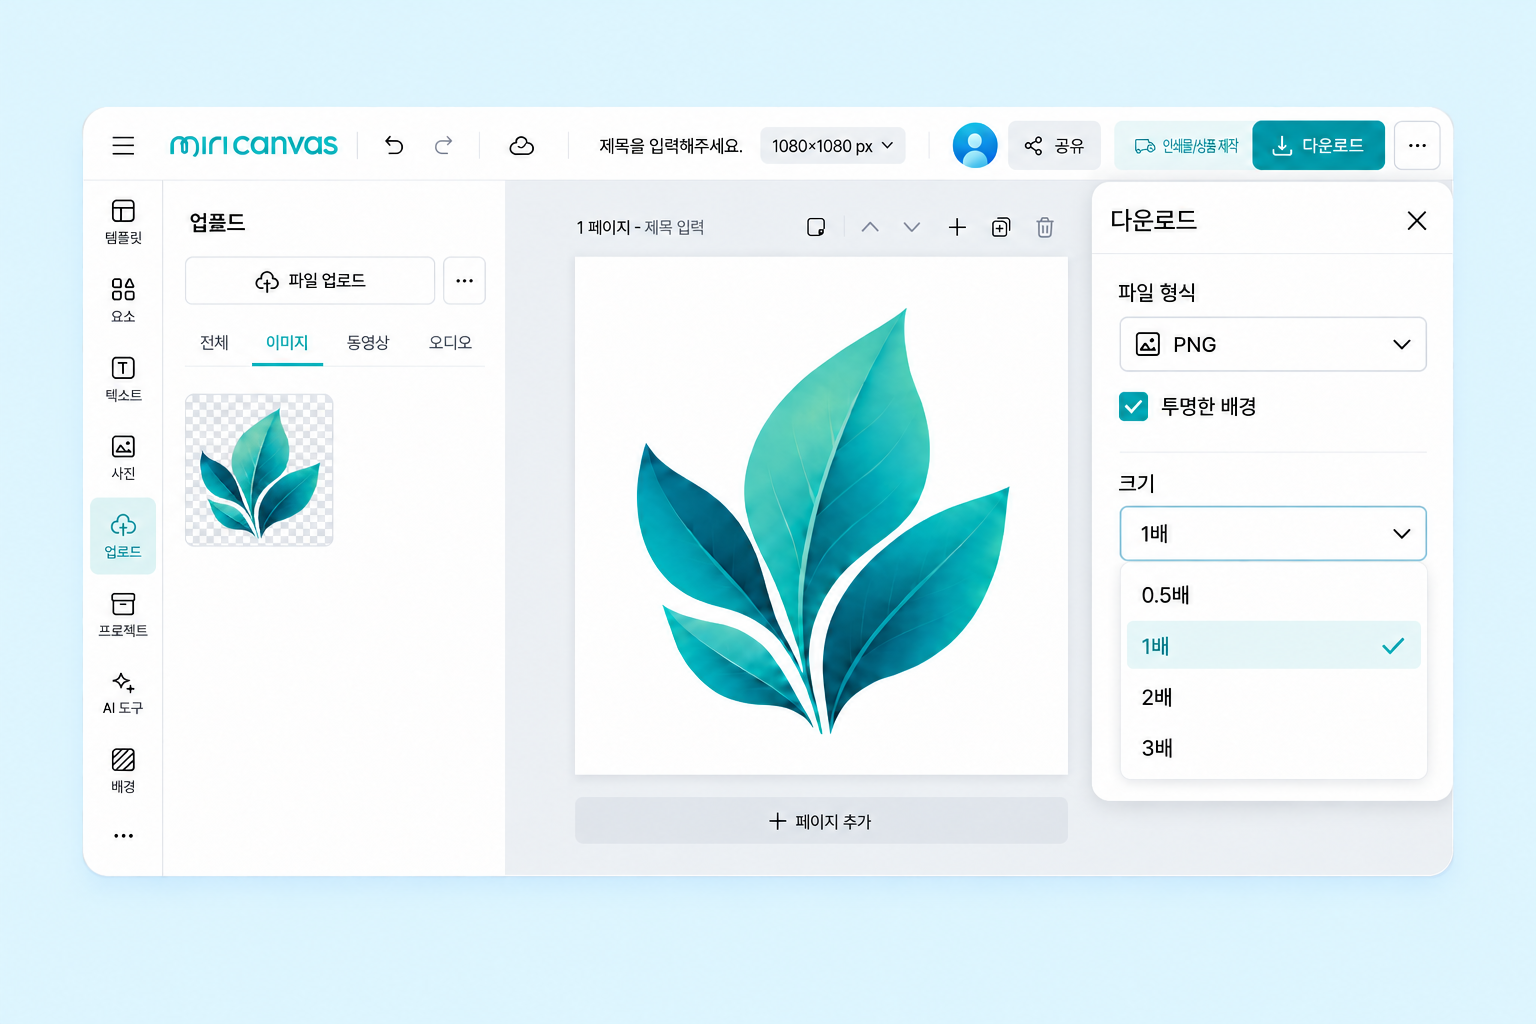Choose the 3배 size option

click(x=1273, y=748)
